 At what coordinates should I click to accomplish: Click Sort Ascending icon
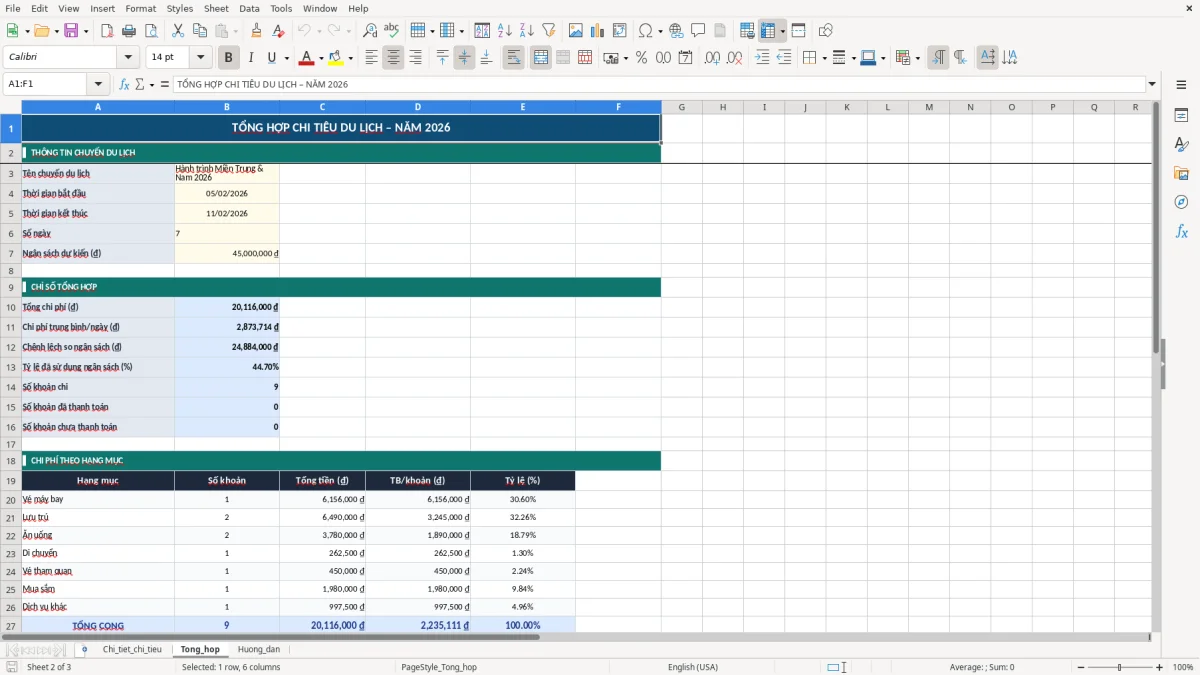click(505, 31)
